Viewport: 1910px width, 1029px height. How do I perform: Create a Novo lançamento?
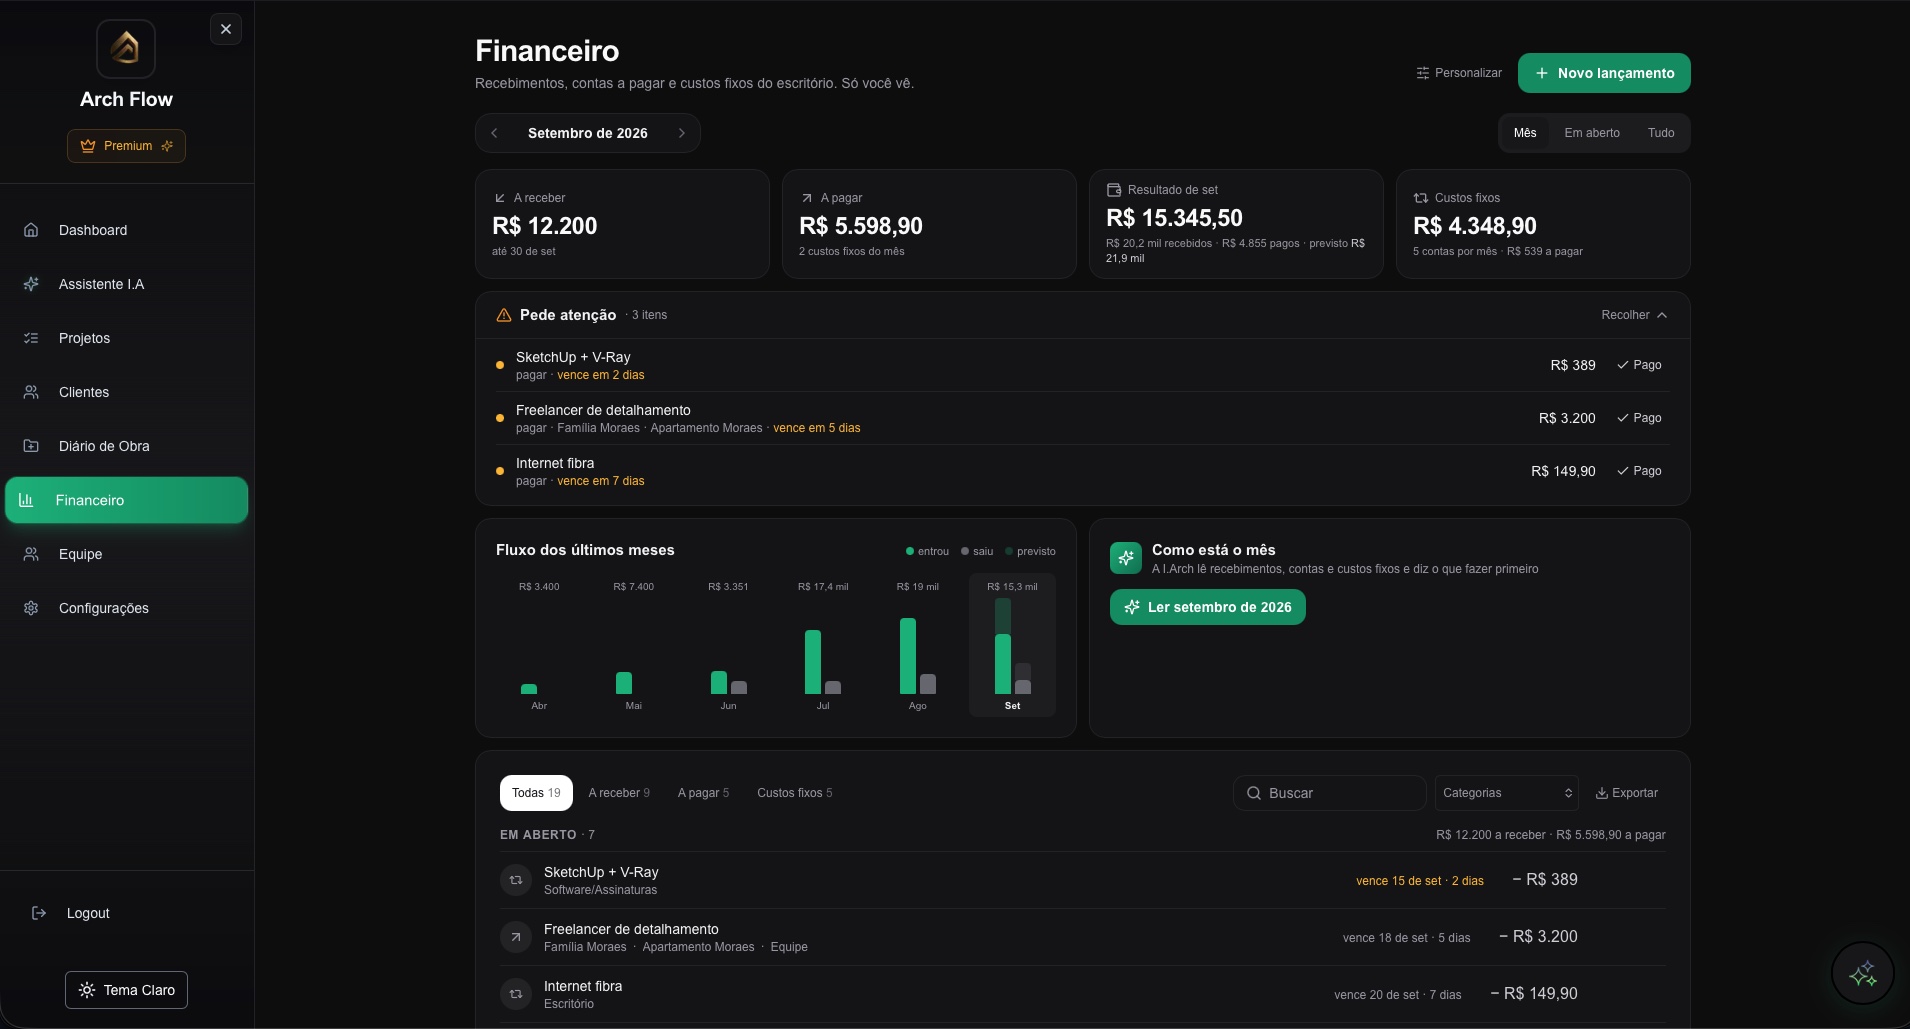[1604, 73]
